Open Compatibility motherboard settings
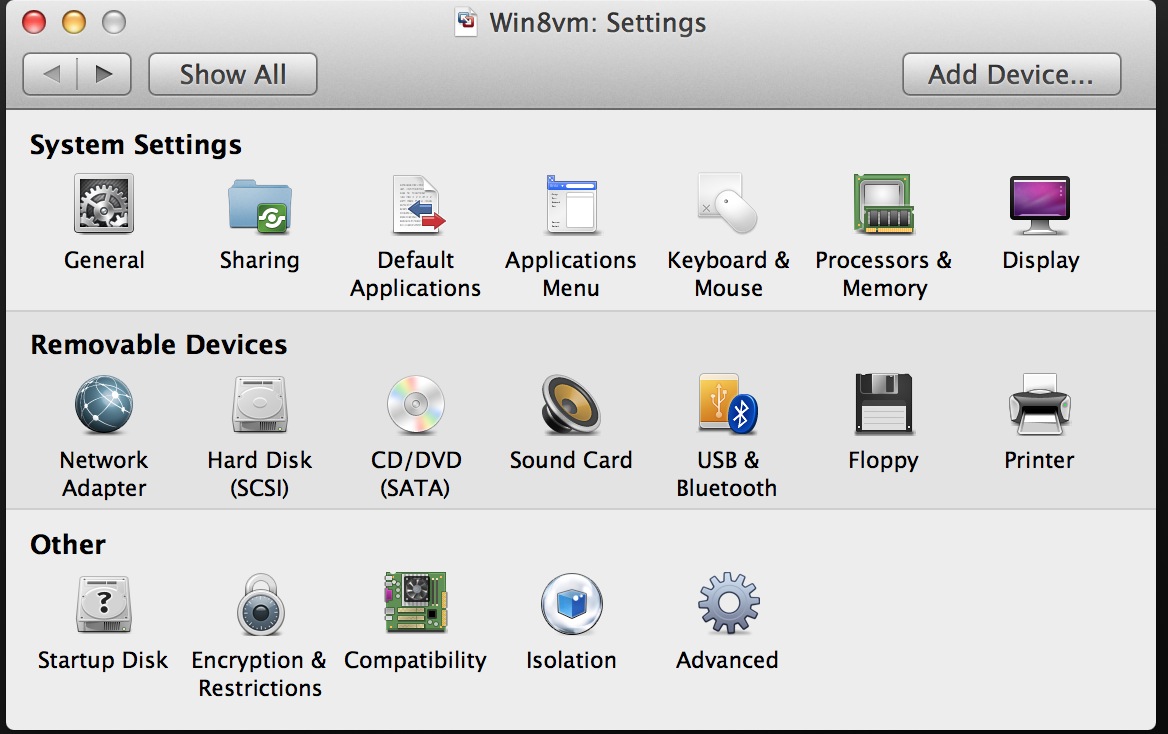Image resolution: width=1168 pixels, height=734 pixels. [x=416, y=602]
